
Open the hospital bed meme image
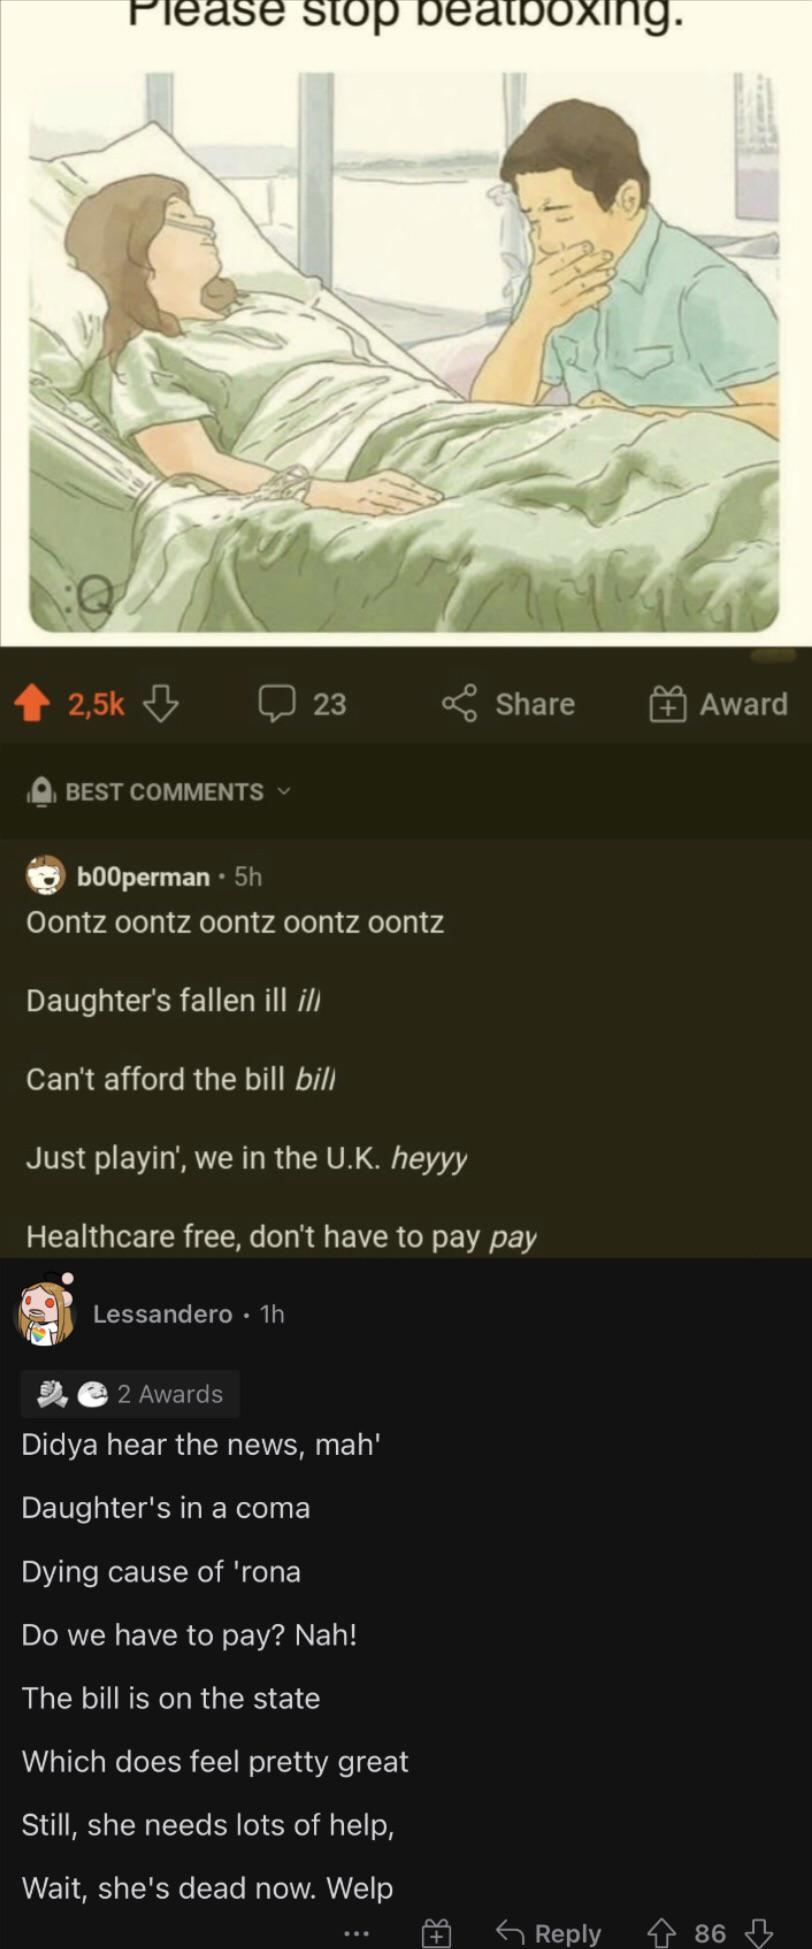[404, 352]
